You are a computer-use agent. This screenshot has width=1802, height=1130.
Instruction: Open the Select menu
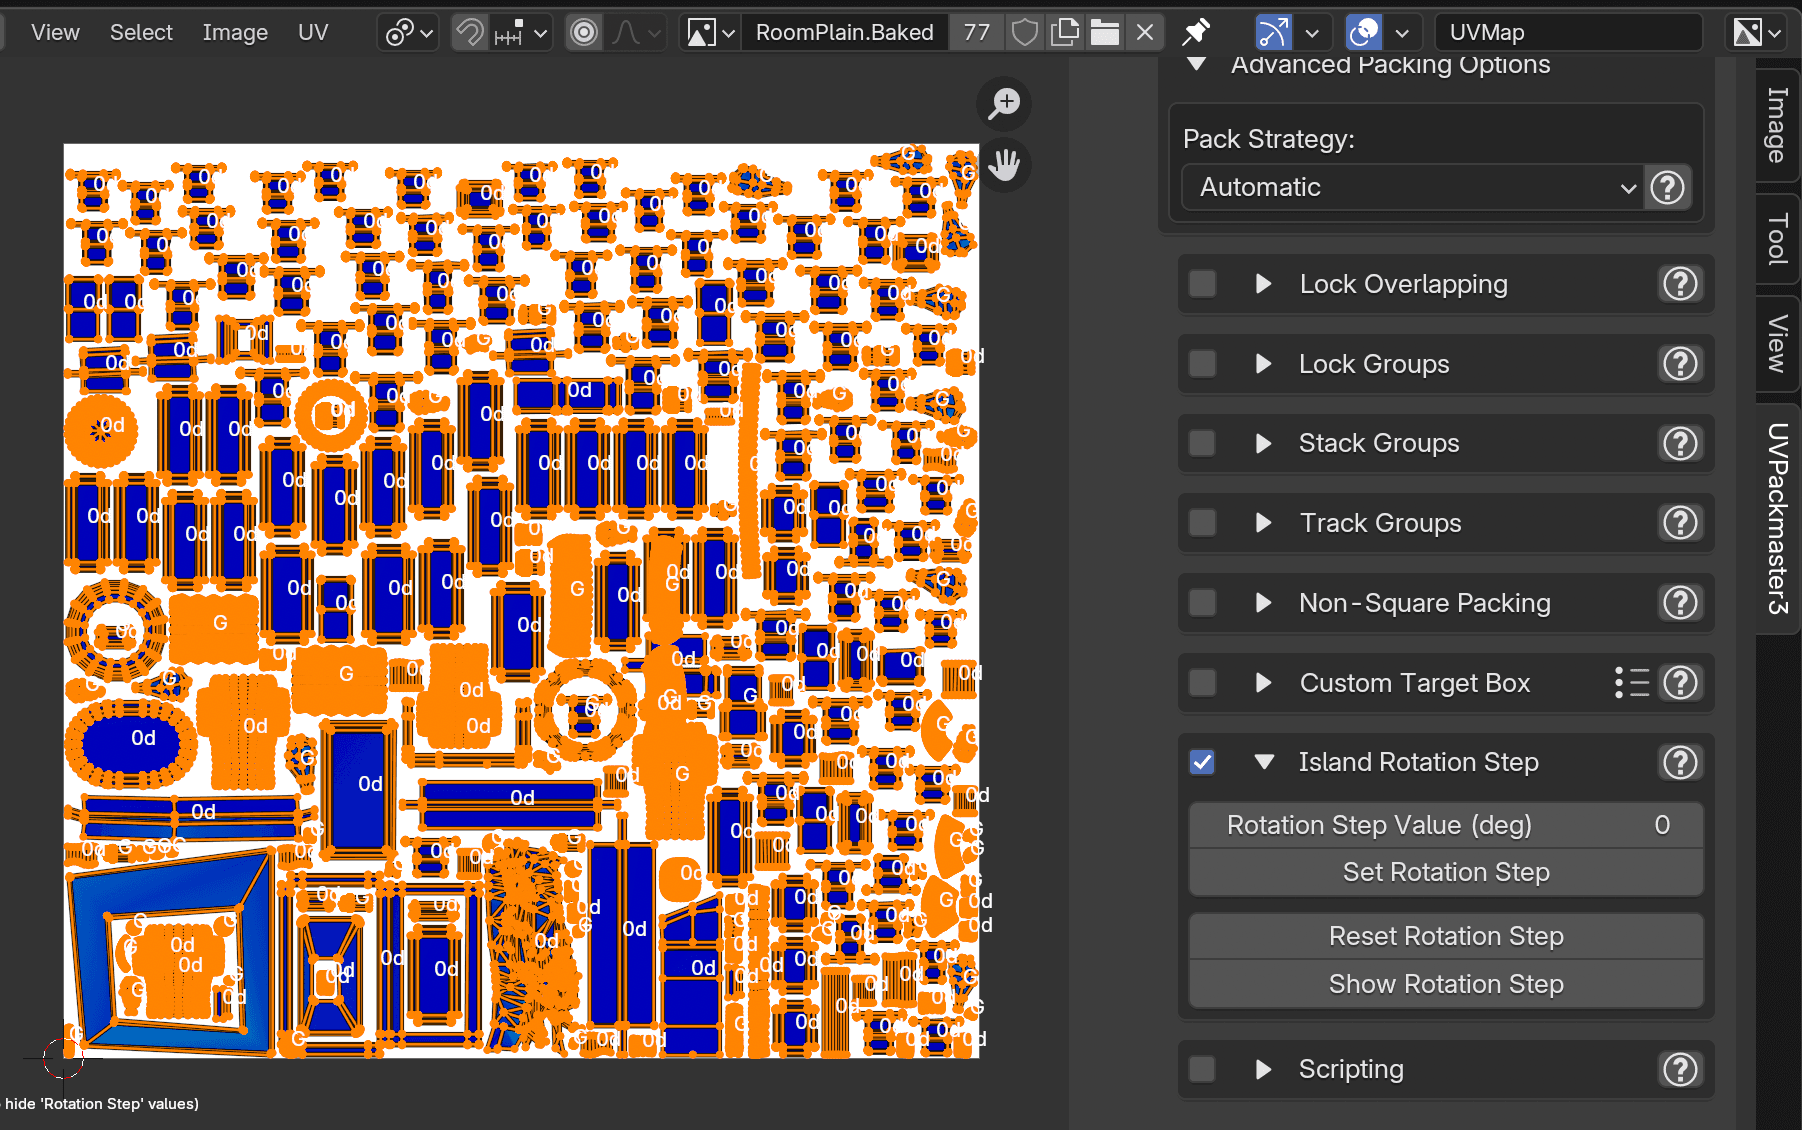[141, 32]
